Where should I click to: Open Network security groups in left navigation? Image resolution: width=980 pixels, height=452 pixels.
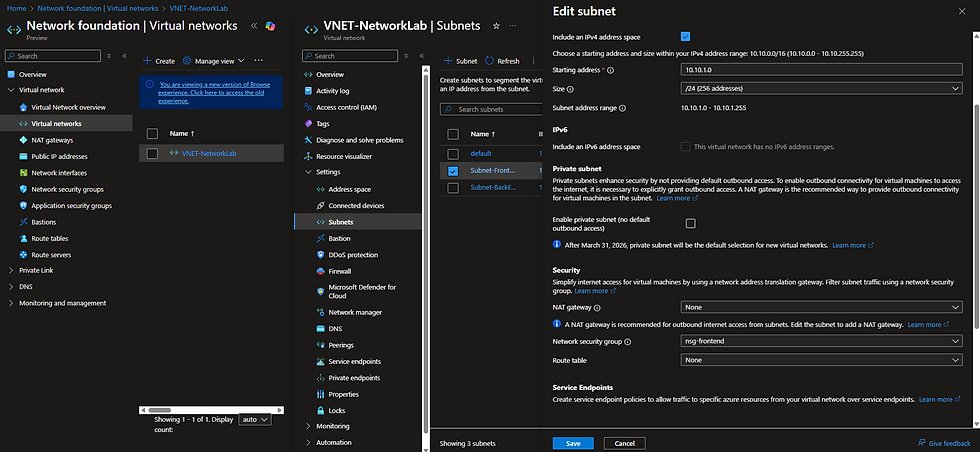click(67, 189)
